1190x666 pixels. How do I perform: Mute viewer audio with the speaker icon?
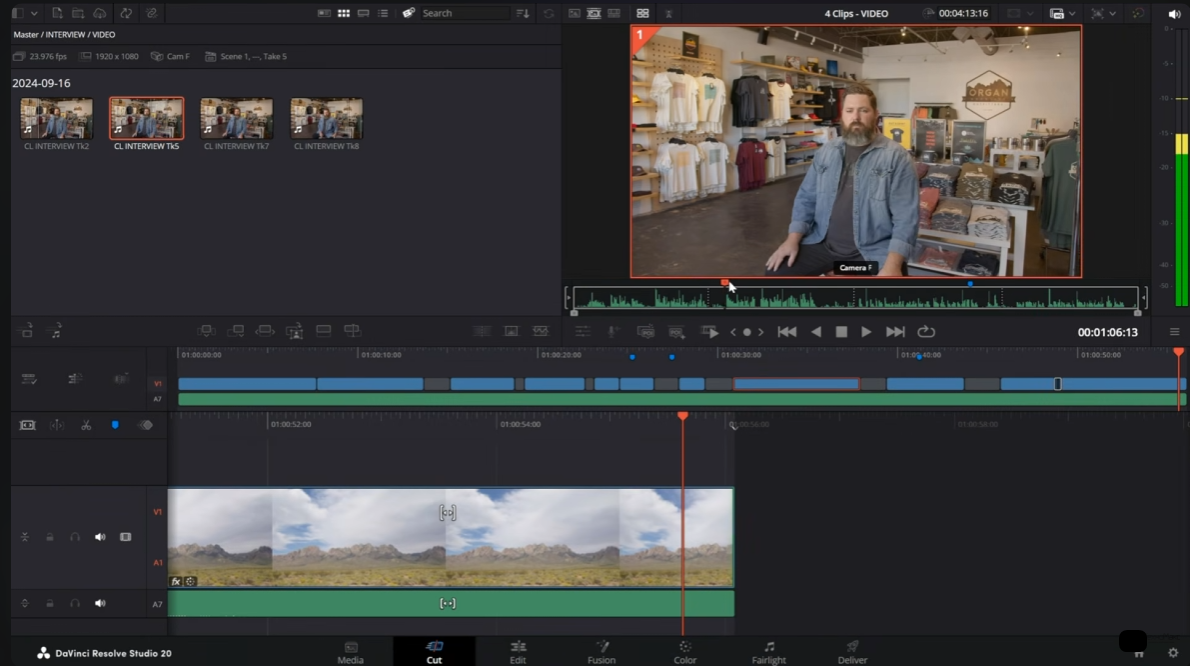pos(1174,14)
